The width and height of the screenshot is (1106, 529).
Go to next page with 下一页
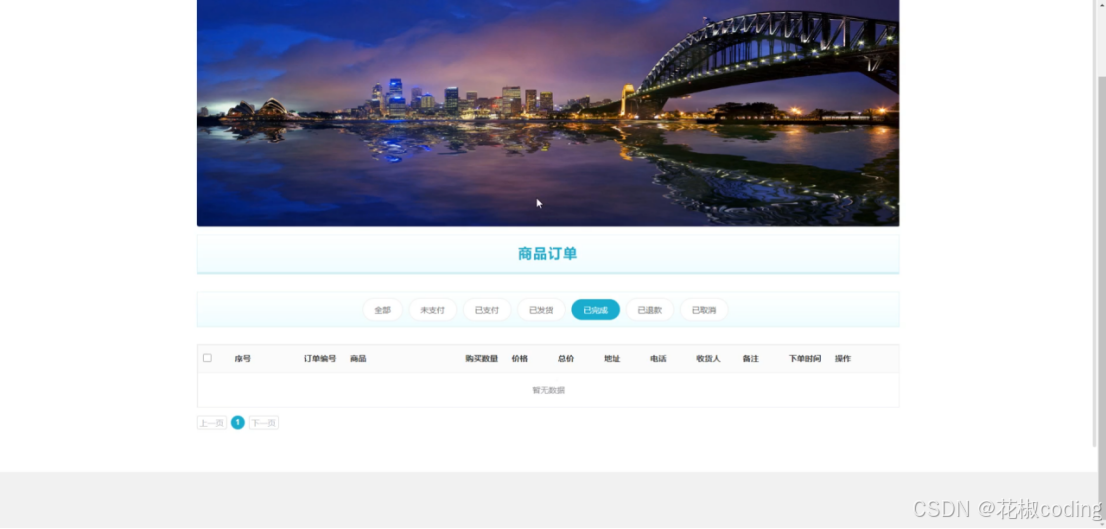(x=264, y=423)
